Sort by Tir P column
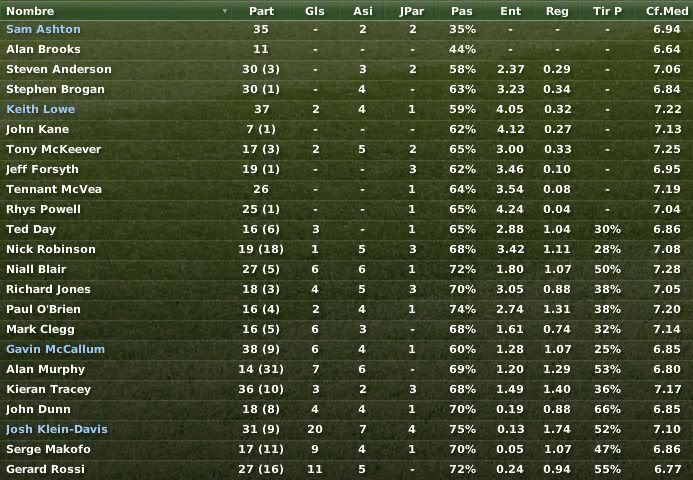Image resolution: width=693 pixels, height=480 pixels. (x=607, y=11)
